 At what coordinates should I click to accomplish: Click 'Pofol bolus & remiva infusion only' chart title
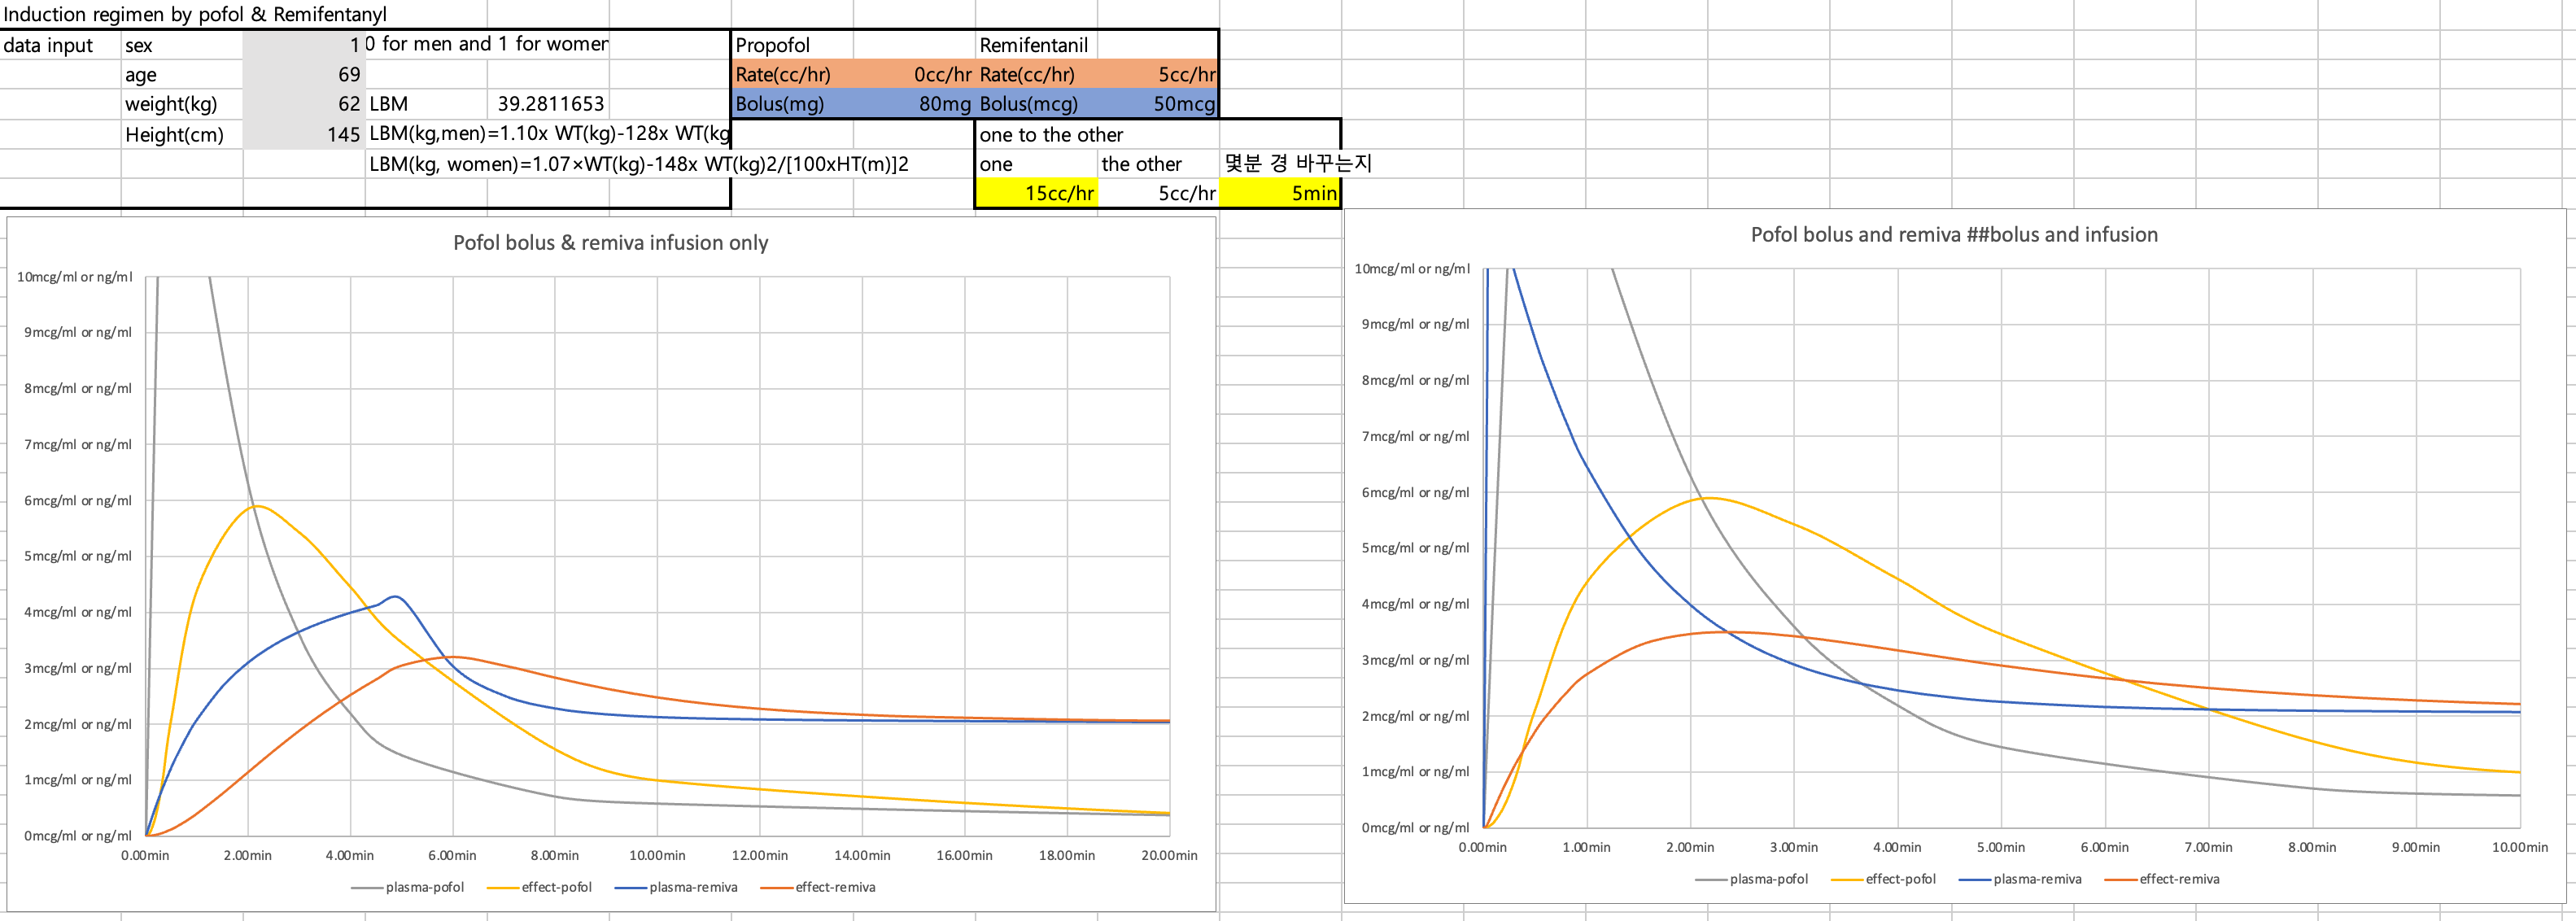(x=610, y=243)
